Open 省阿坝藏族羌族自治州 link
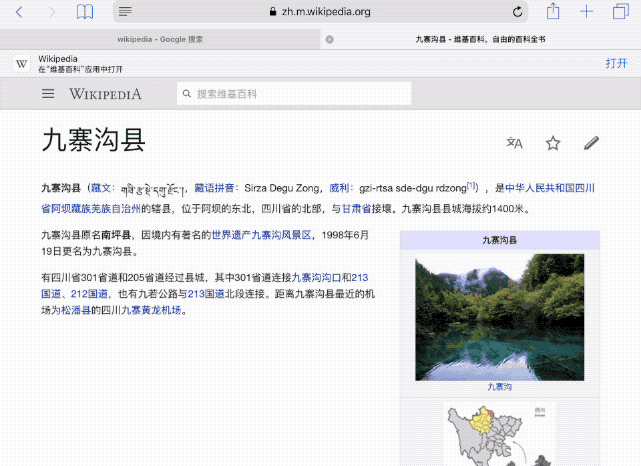641x466 pixels. point(91,208)
